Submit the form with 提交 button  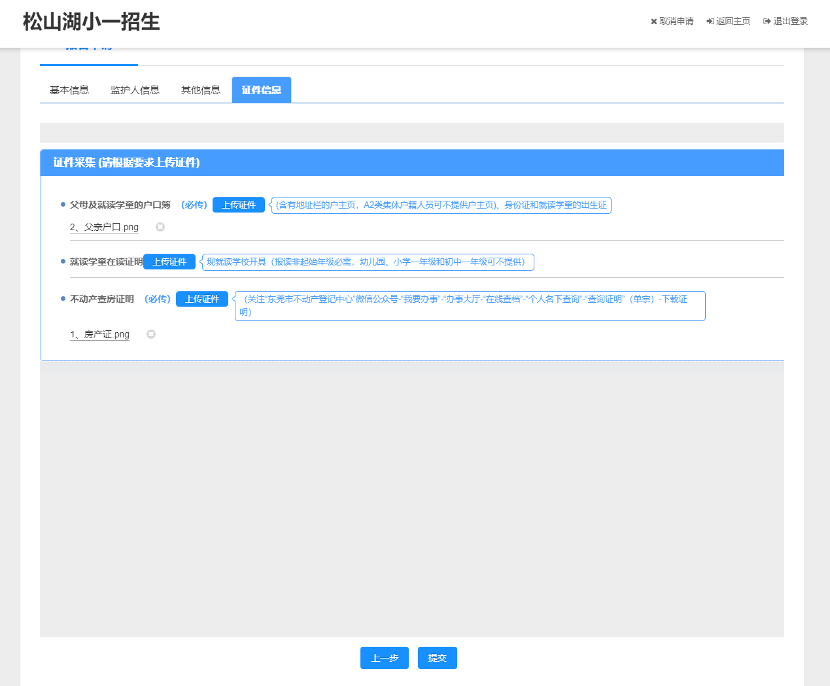point(437,658)
